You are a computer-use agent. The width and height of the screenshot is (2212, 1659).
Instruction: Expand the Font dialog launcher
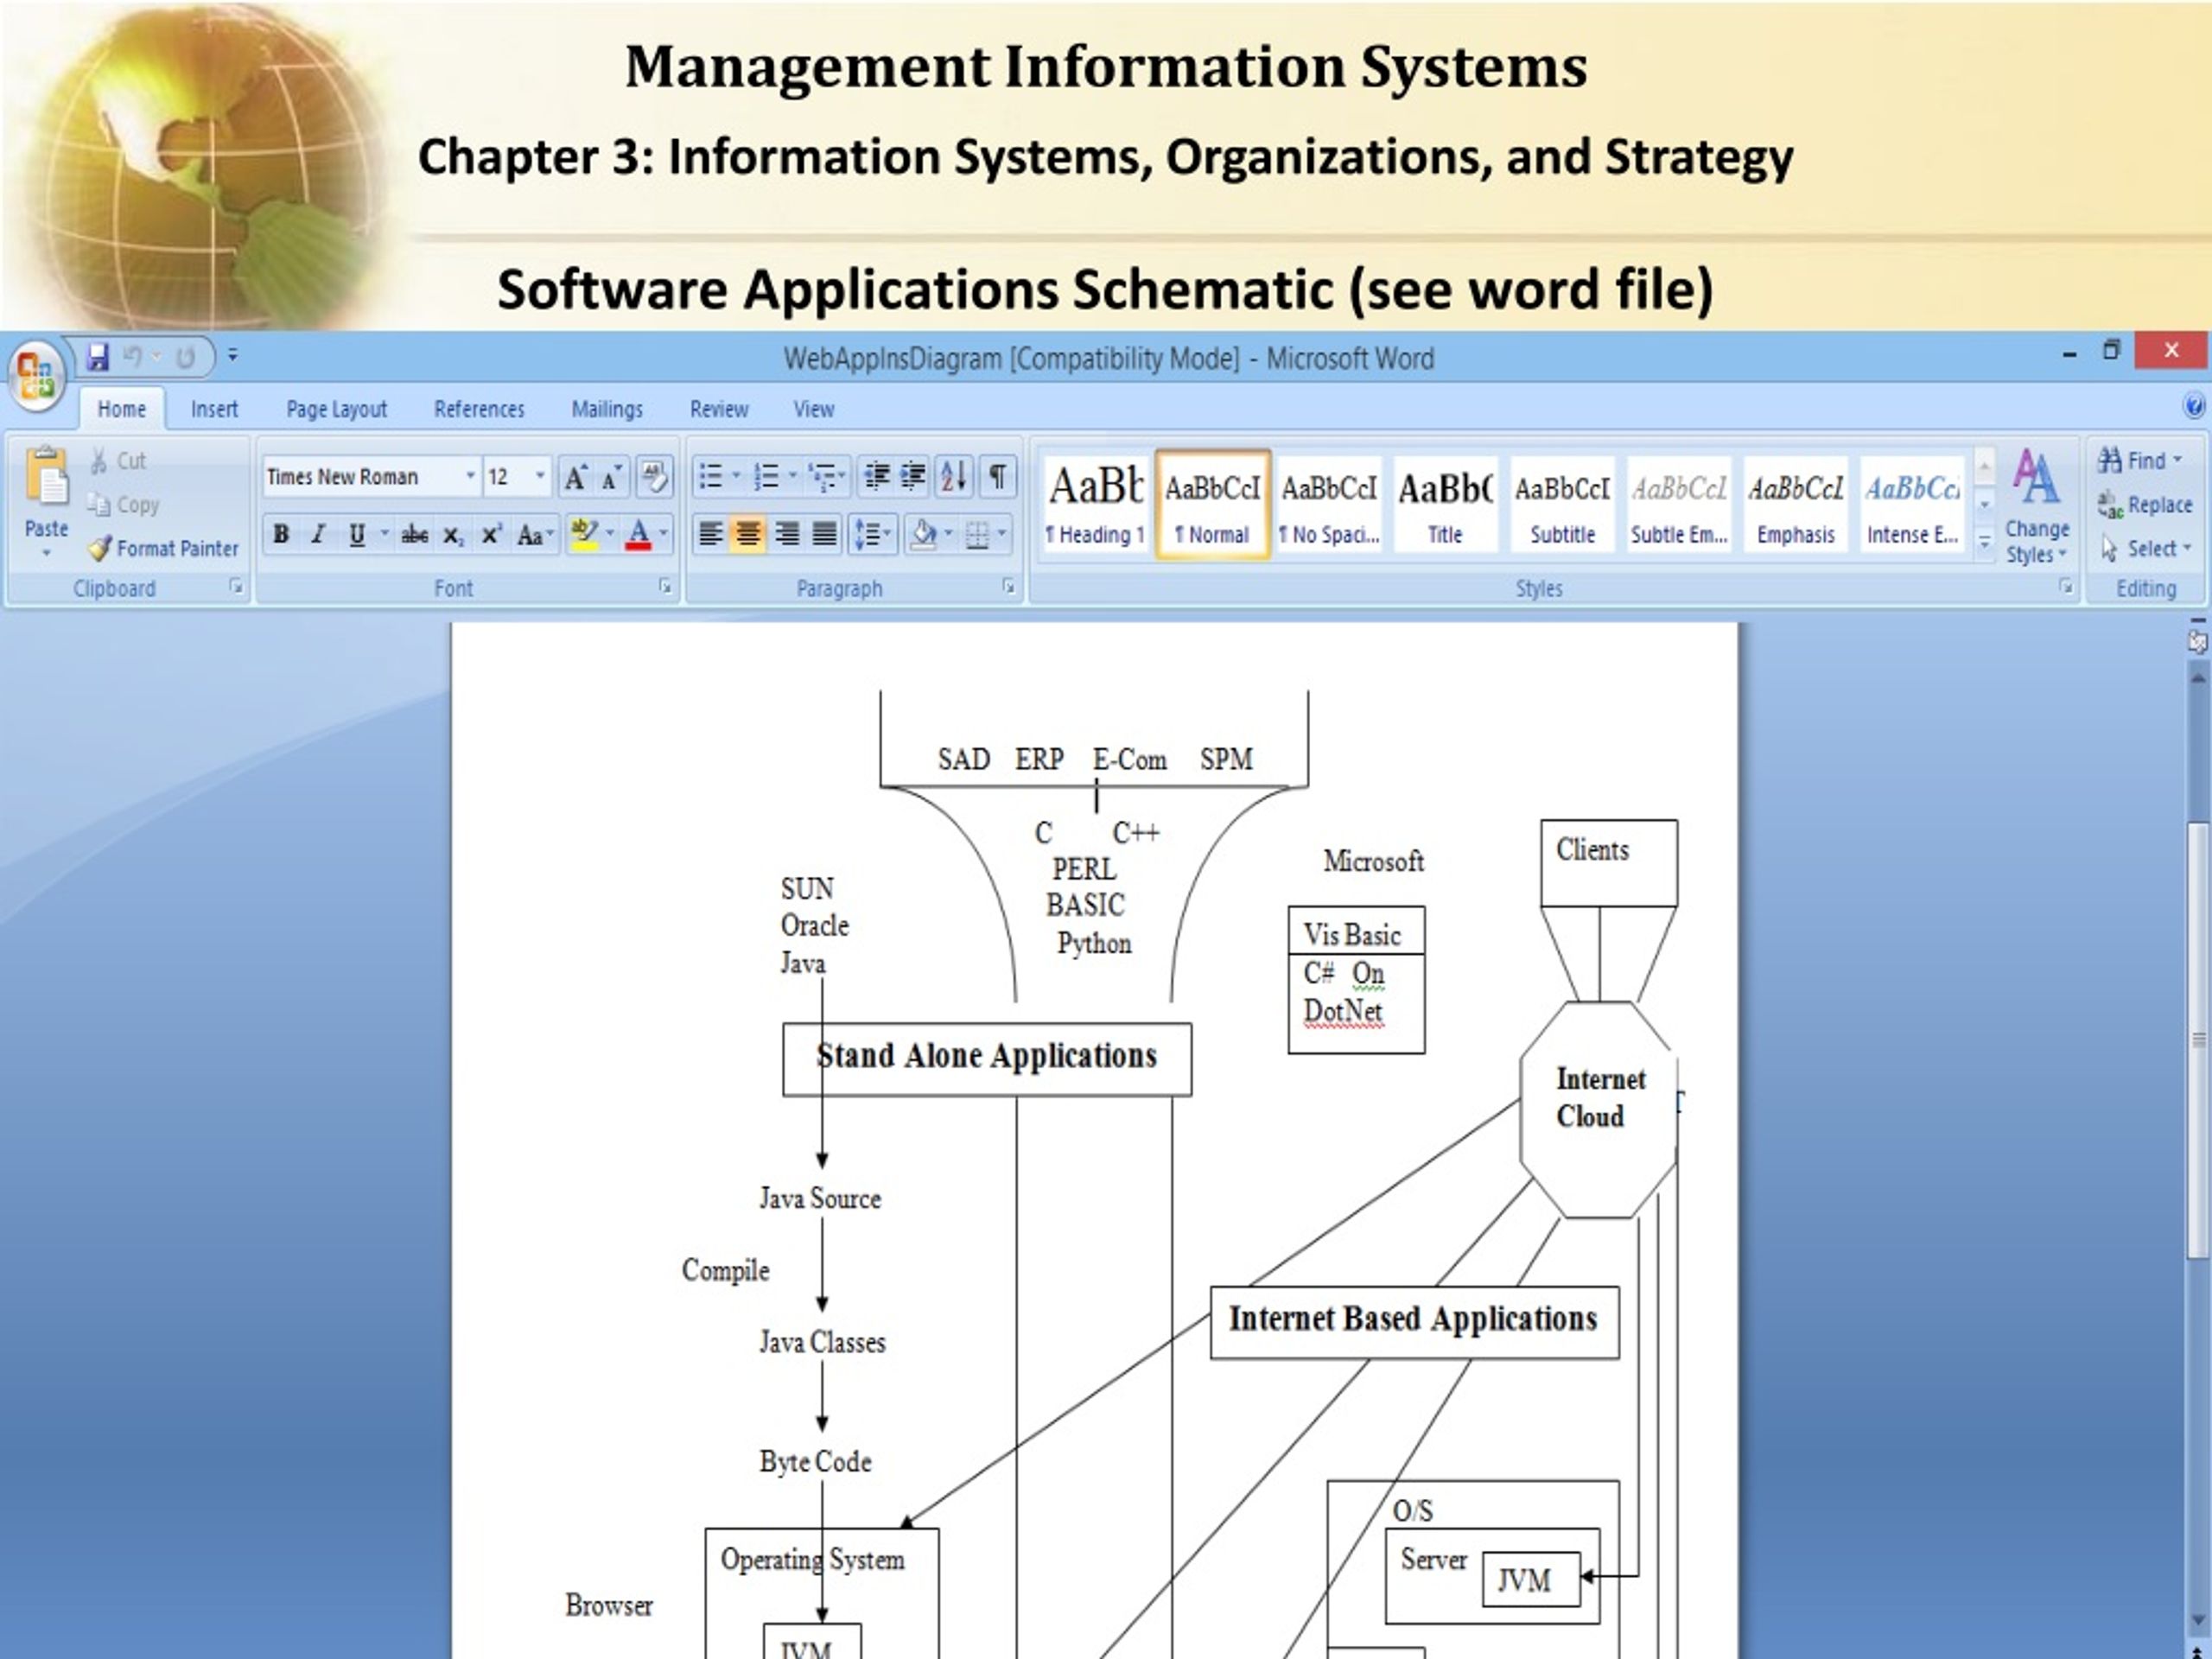click(x=665, y=587)
